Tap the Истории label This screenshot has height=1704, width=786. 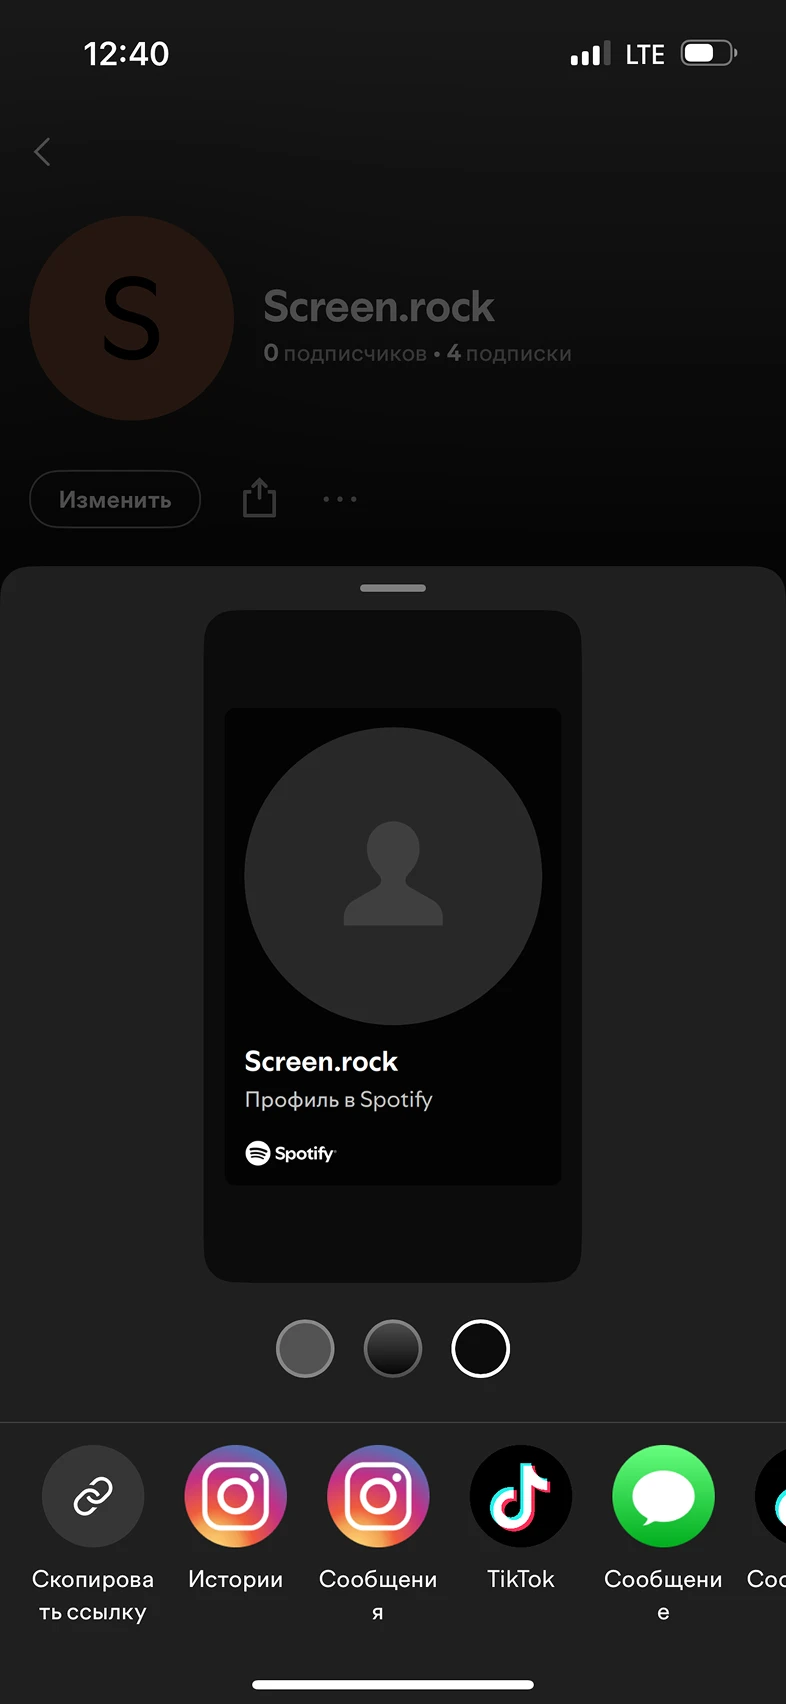point(236,1579)
